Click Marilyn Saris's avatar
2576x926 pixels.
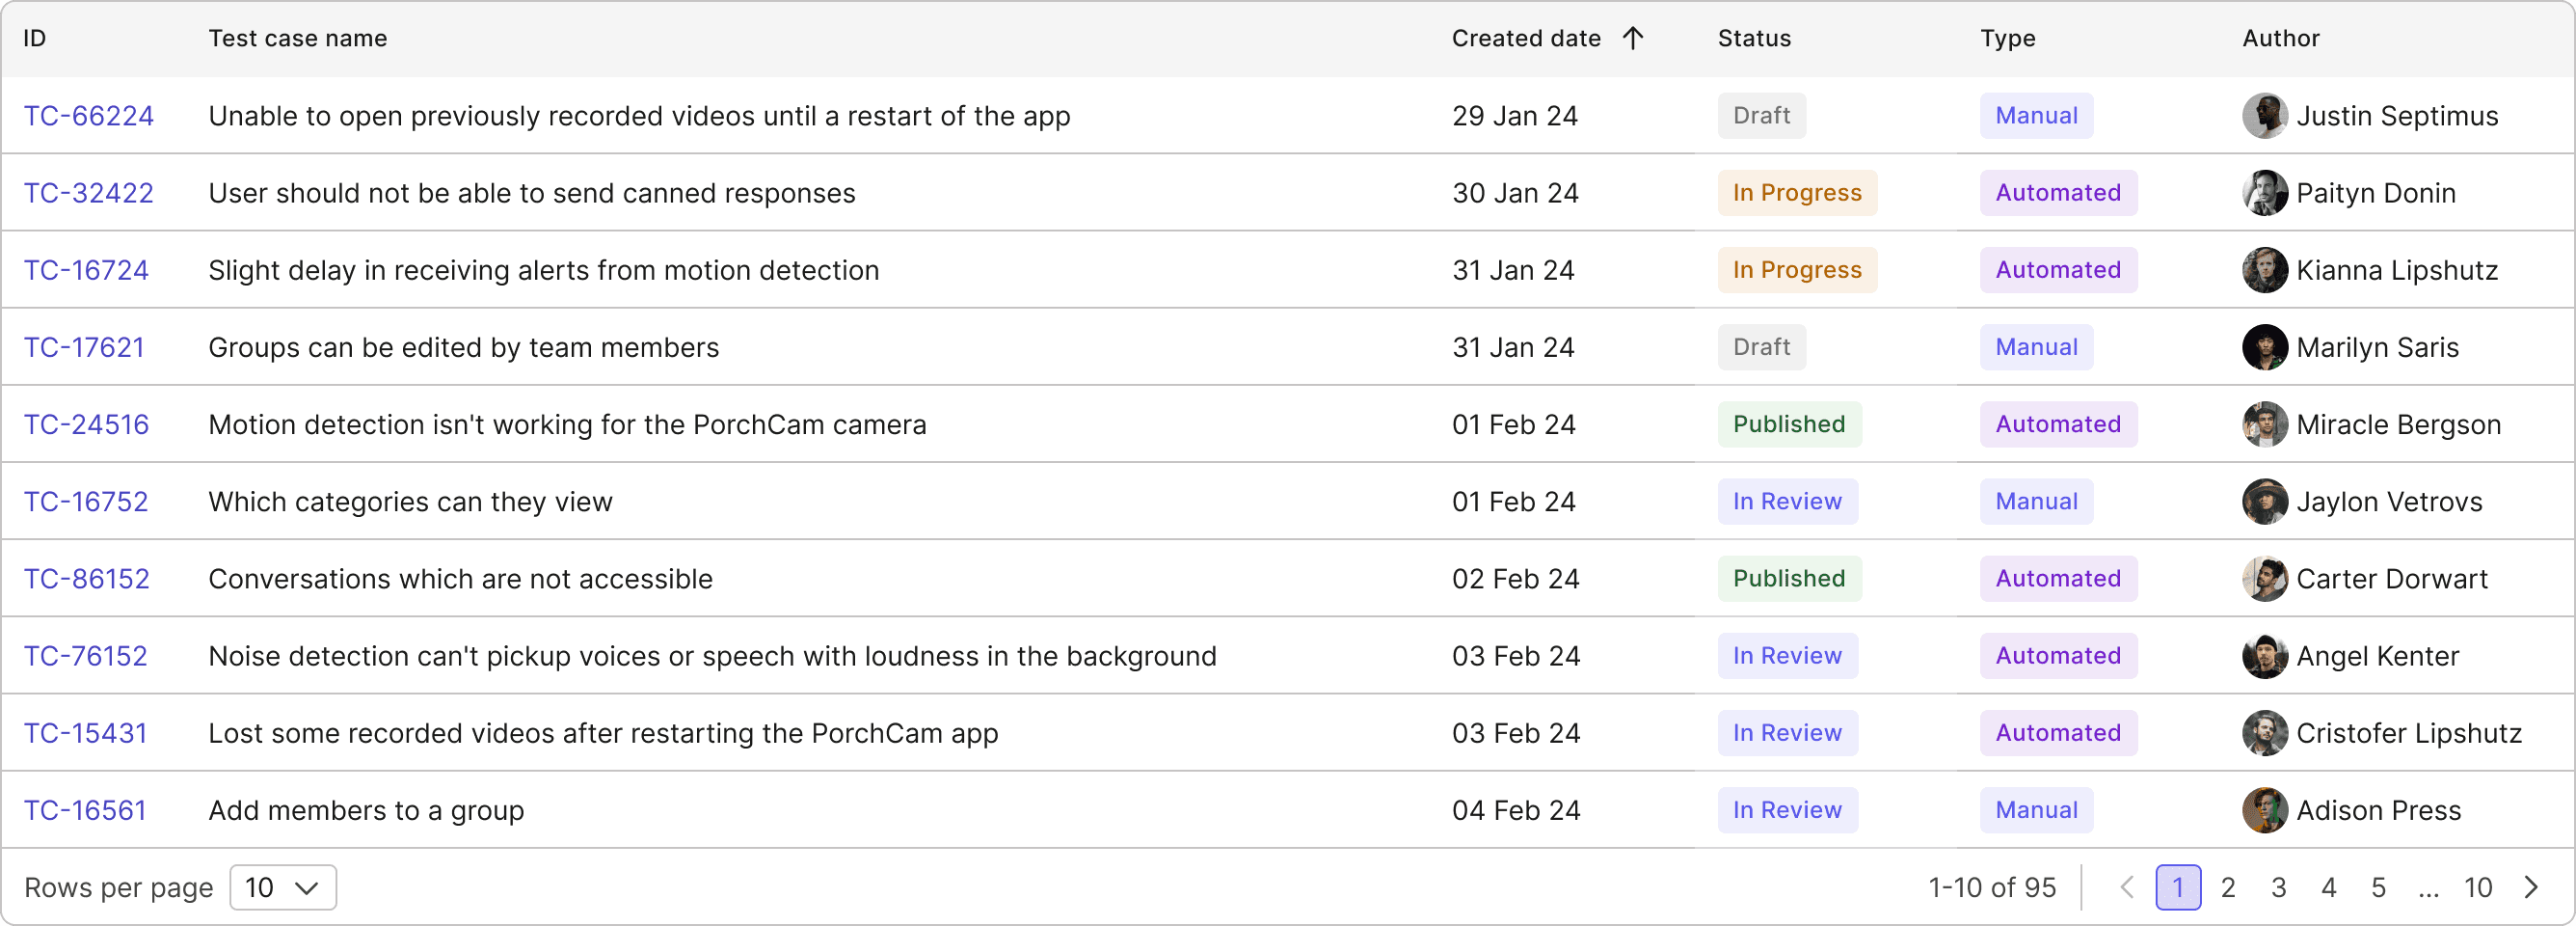coord(2265,347)
